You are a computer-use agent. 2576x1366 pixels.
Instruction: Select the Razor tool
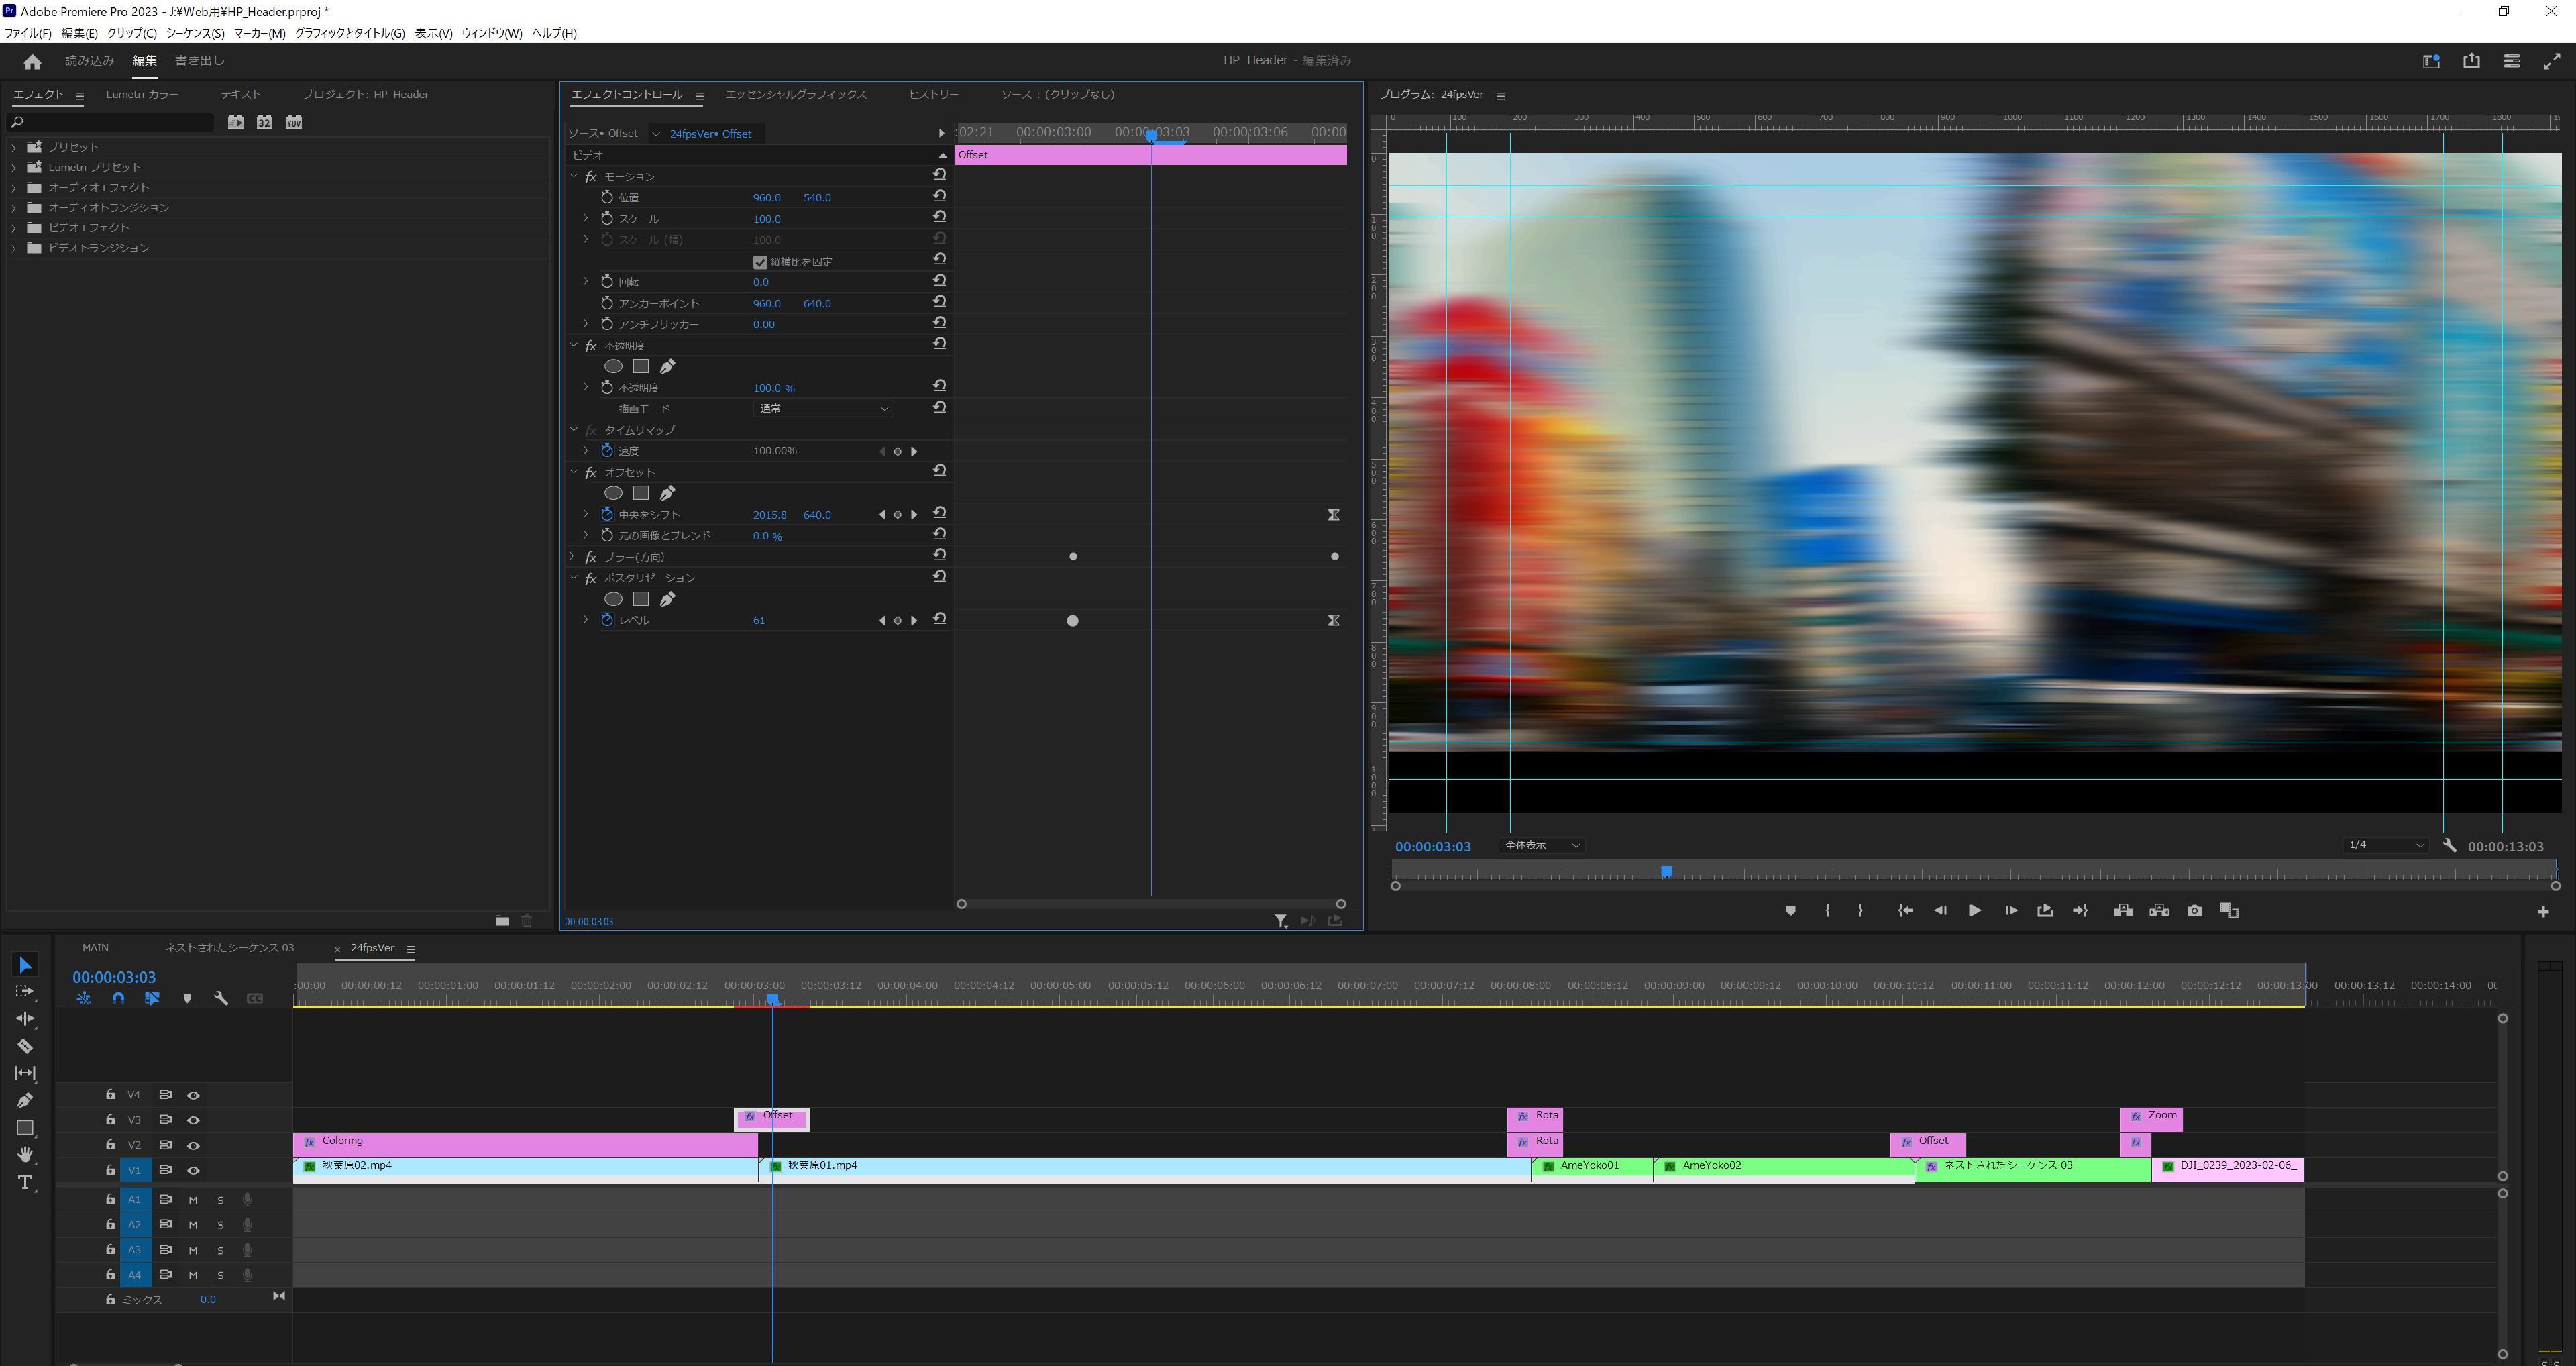coord(25,1046)
